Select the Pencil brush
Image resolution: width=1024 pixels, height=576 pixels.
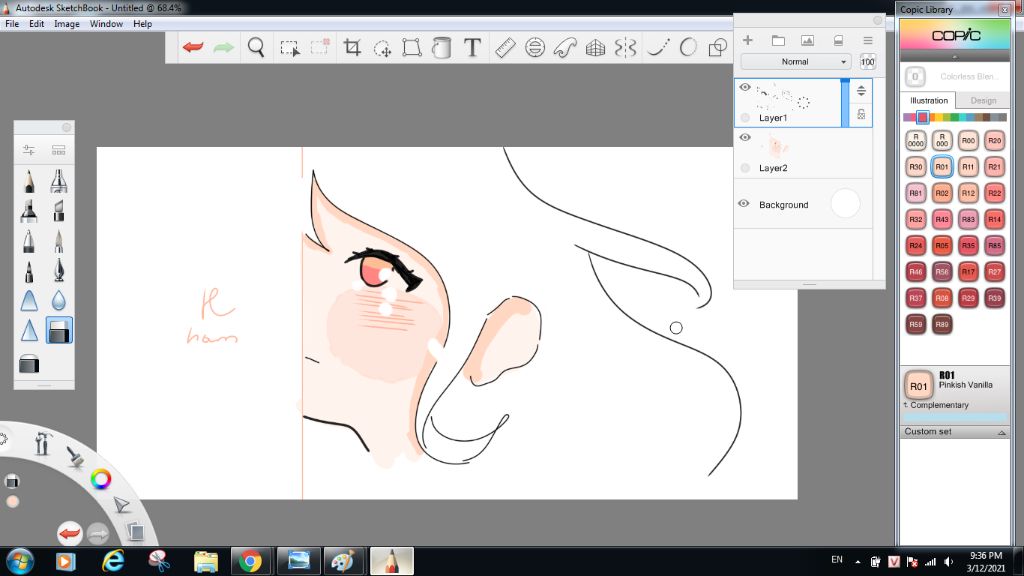[x=29, y=181]
